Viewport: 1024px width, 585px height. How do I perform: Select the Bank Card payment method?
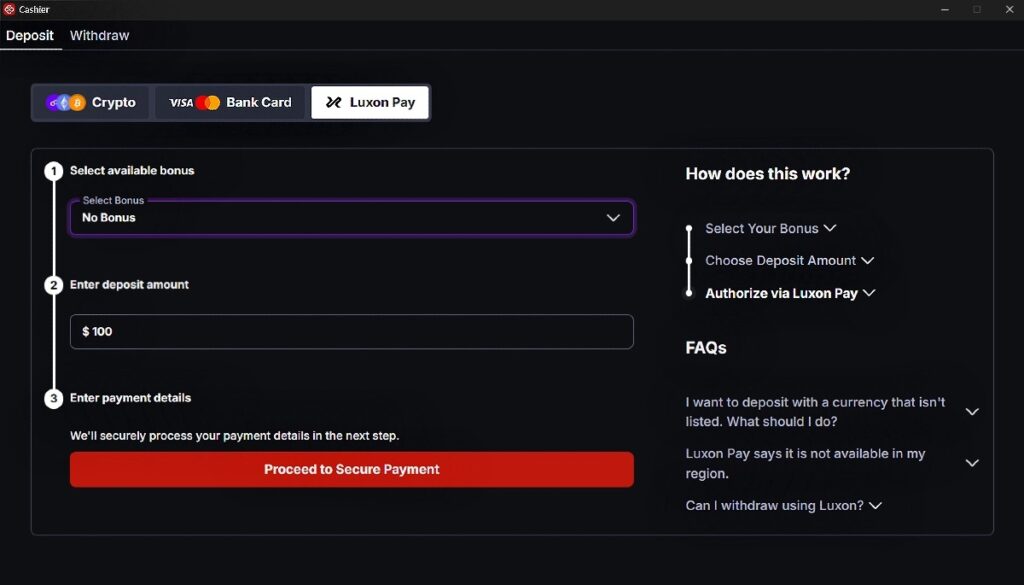[x=230, y=101]
